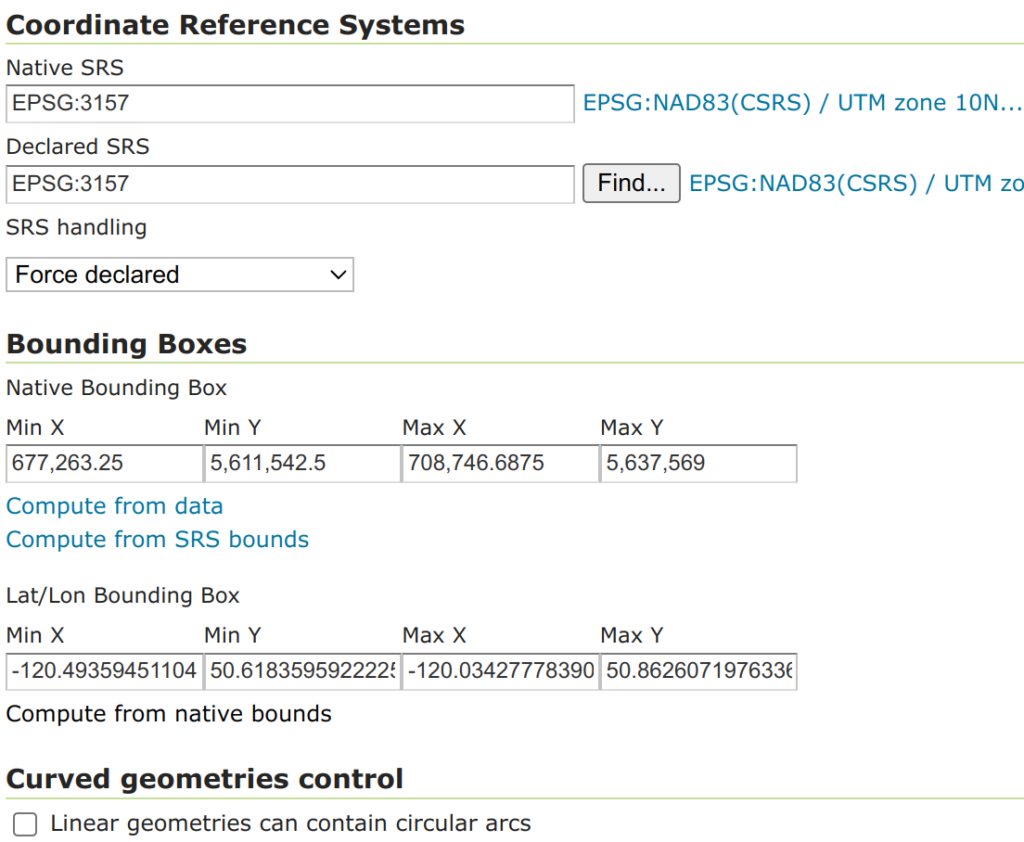Click the Compute from SRS bounds link
Image resolution: width=1024 pixels, height=842 pixels.
pyautogui.click(x=157, y=540)
